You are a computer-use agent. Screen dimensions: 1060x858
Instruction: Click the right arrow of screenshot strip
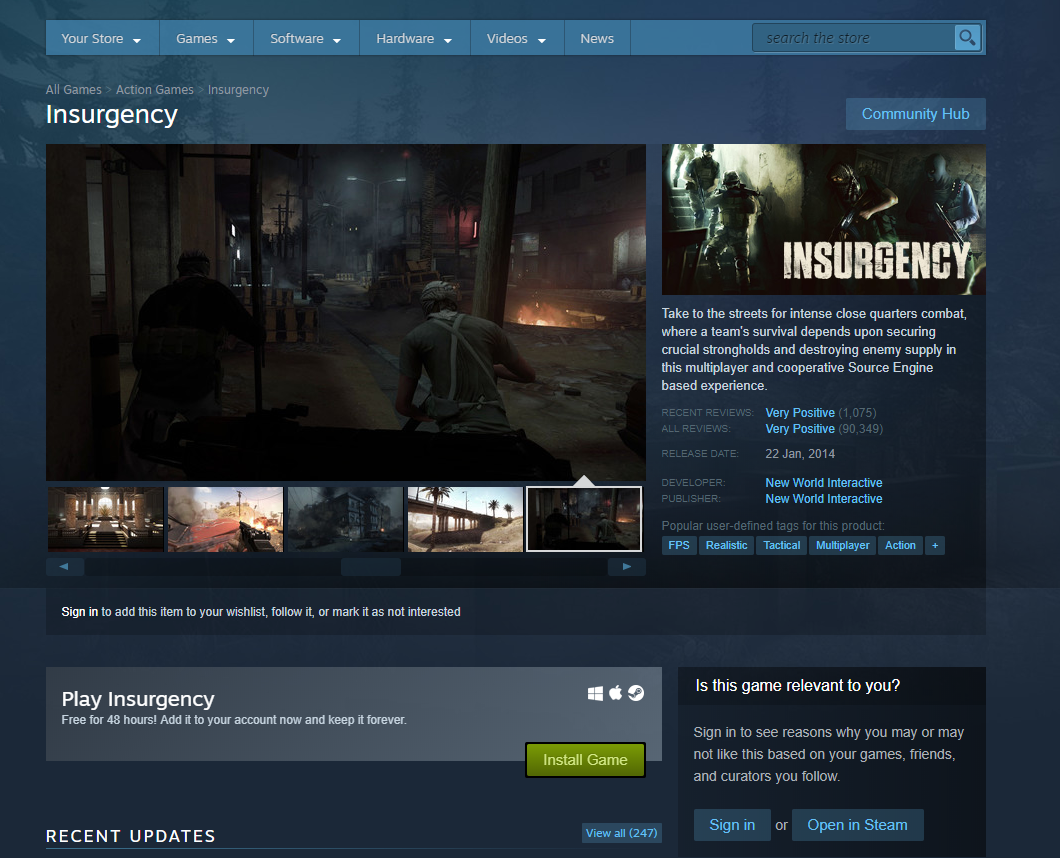tap(627, 567)
